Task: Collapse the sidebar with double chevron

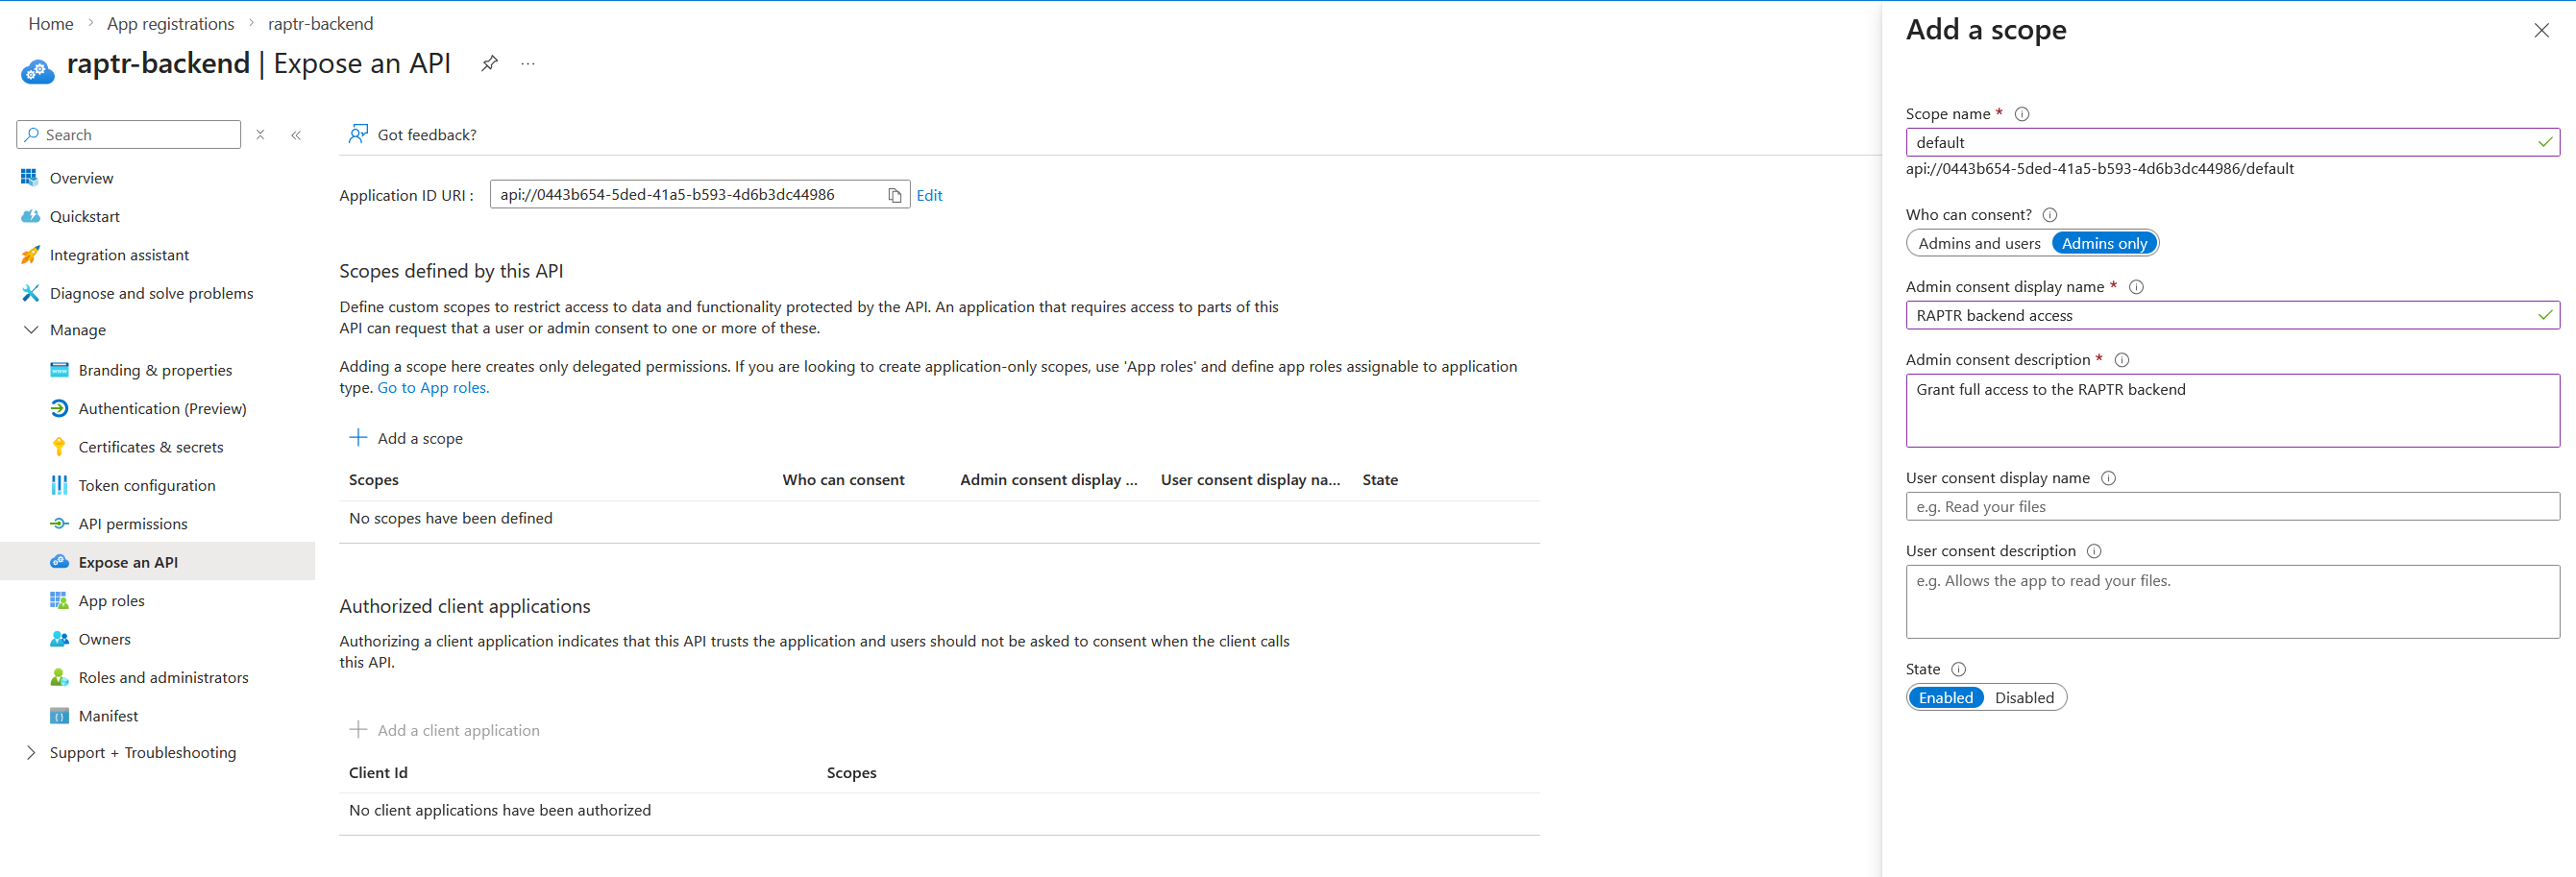Action: (296, 135)
